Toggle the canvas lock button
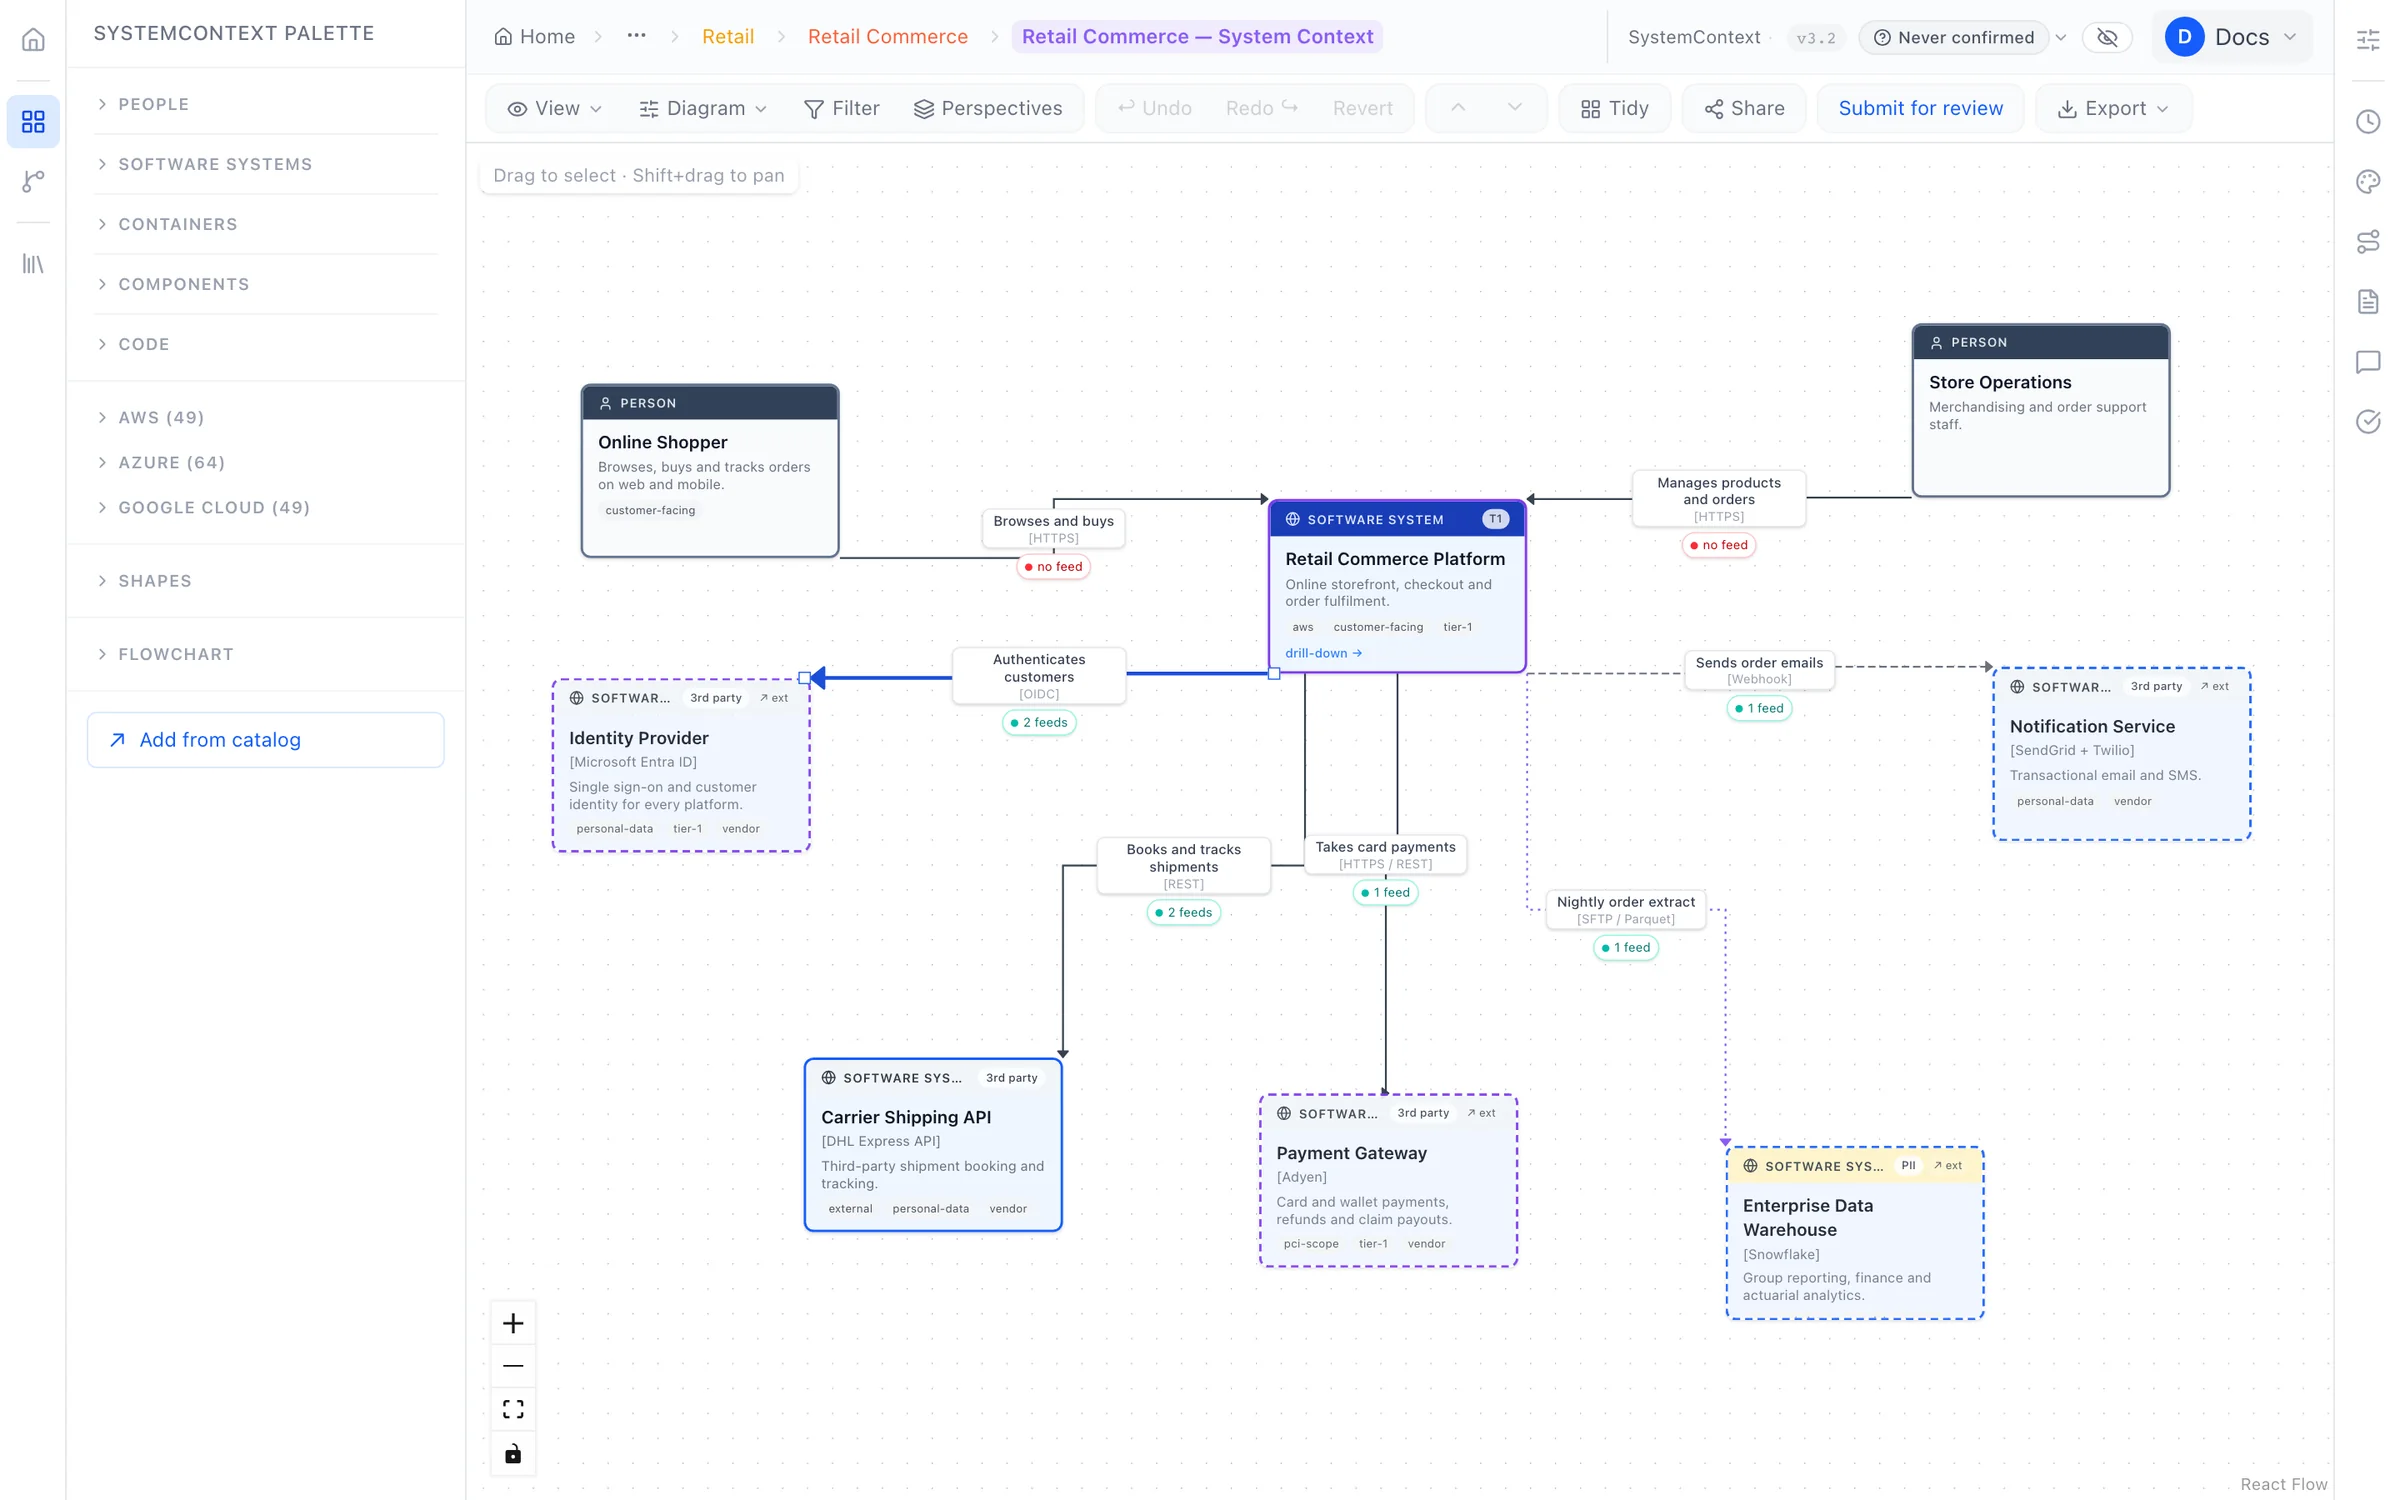This screenshot has width=2400, height=1500. [513, 1453]
